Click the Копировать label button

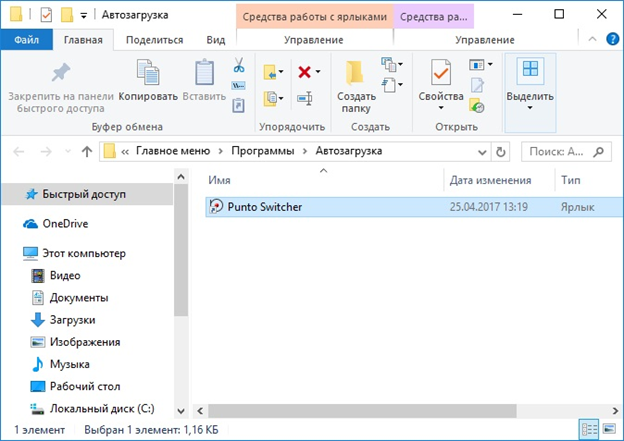point(148,96)
